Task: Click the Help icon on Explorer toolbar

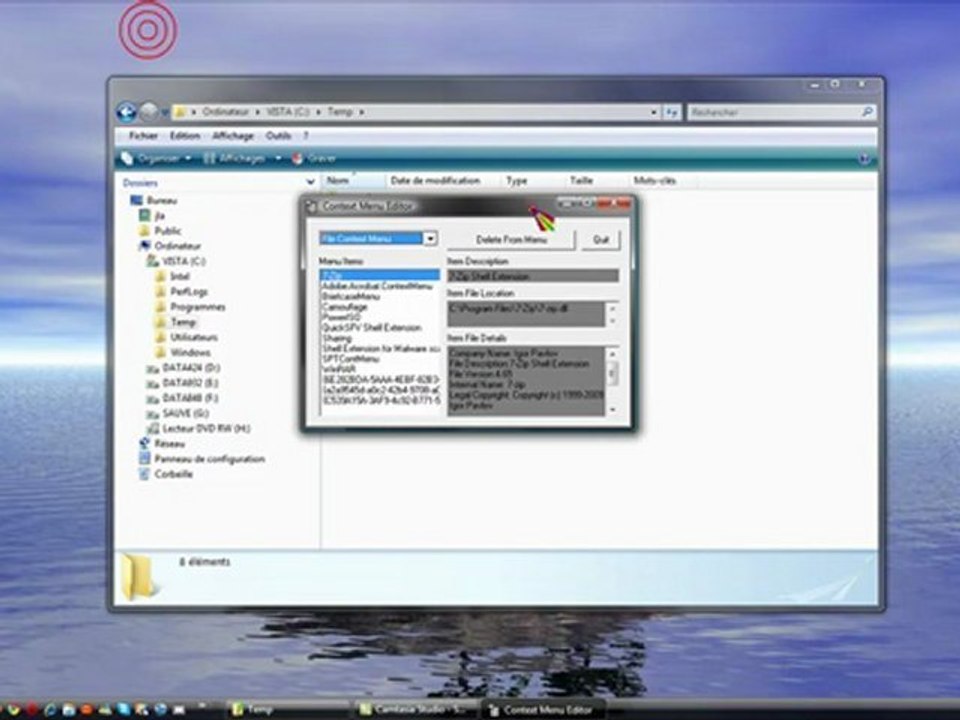Action: click(864, 159)
